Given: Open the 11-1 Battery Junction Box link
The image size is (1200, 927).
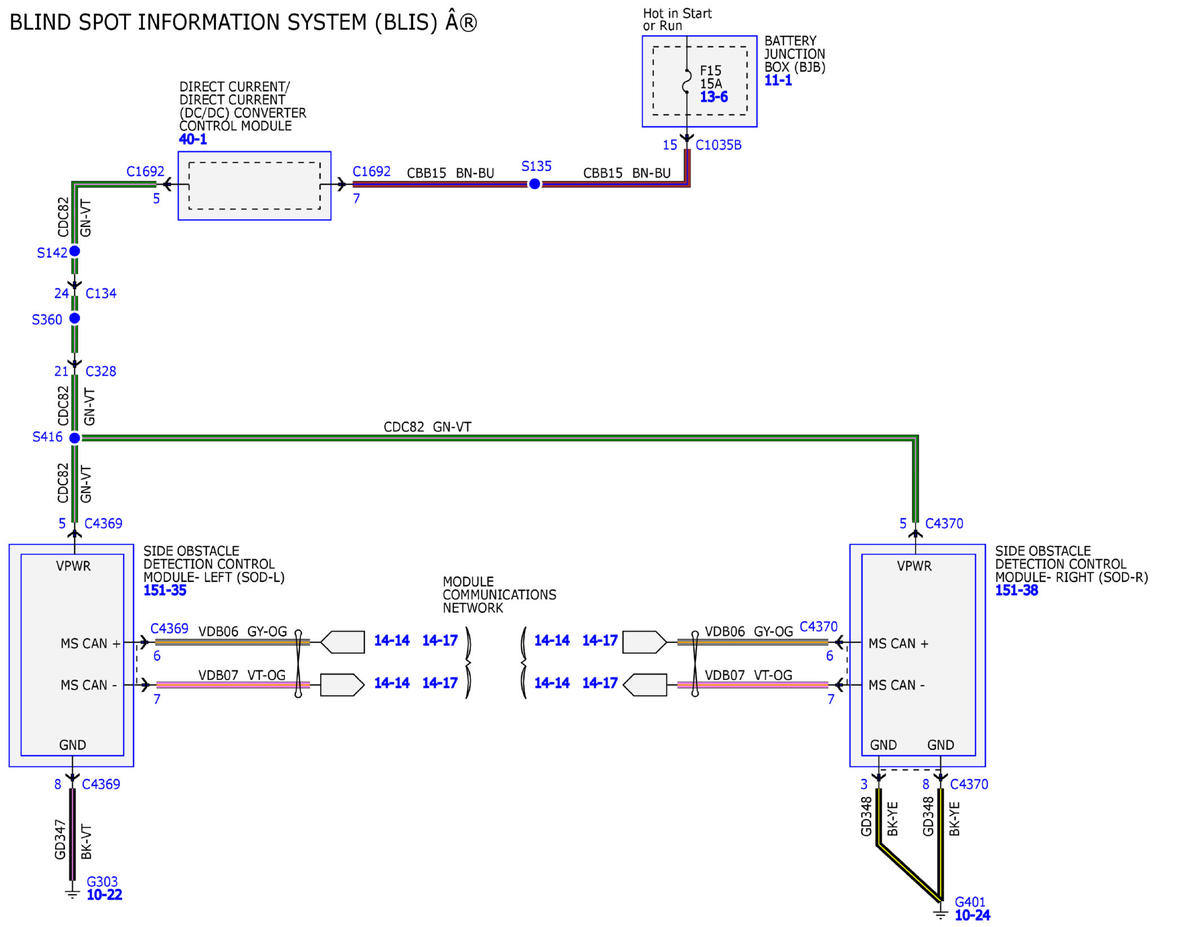Looking at the screenshot, I should [x=778, y=79].
